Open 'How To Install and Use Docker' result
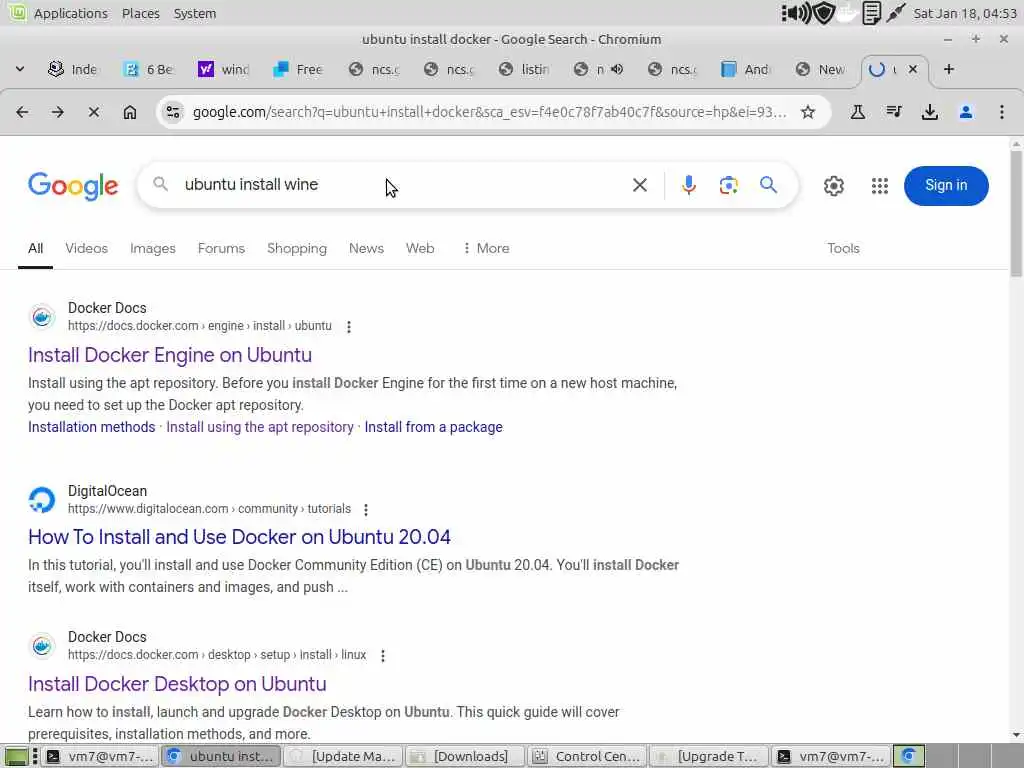The height and width of the screenshot is (768, 1024). coord(239,537)
